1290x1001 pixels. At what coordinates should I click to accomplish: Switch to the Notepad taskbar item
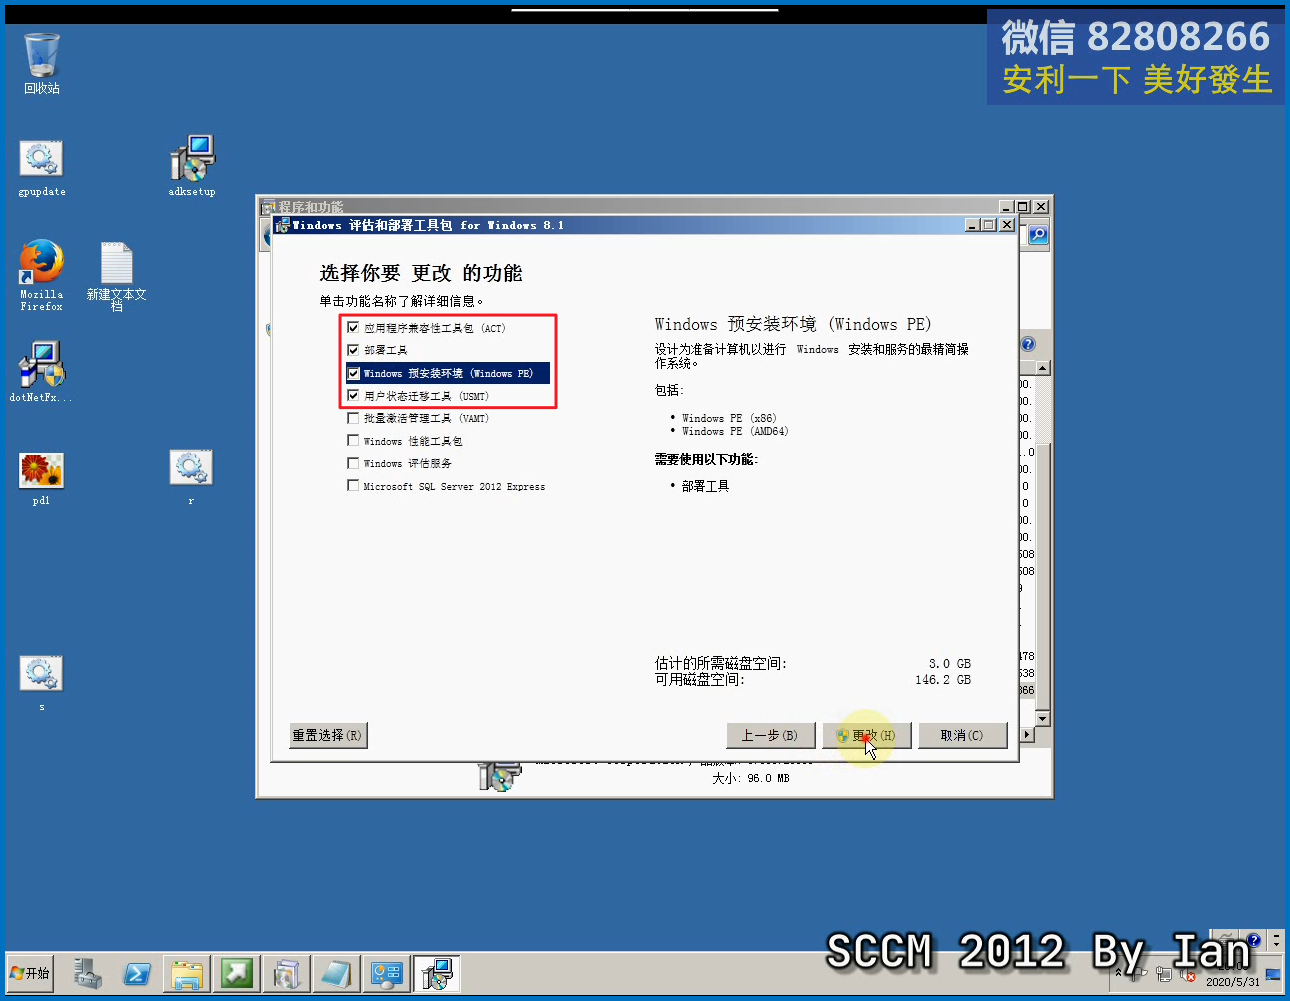pyautogui.click(x=336, y=973)
